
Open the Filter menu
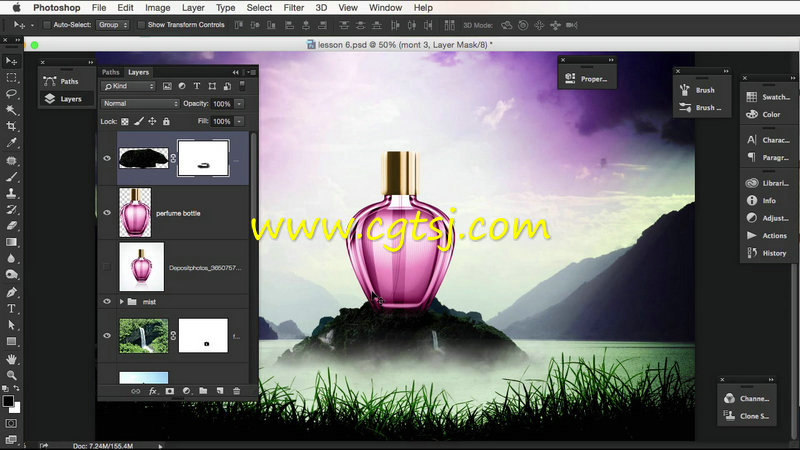pos(293,7)
